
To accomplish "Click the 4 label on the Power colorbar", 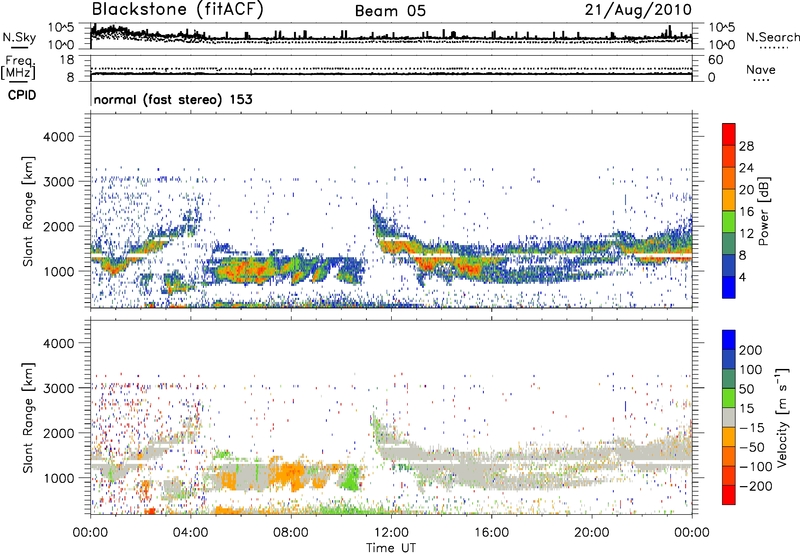I will pos(742,277).
